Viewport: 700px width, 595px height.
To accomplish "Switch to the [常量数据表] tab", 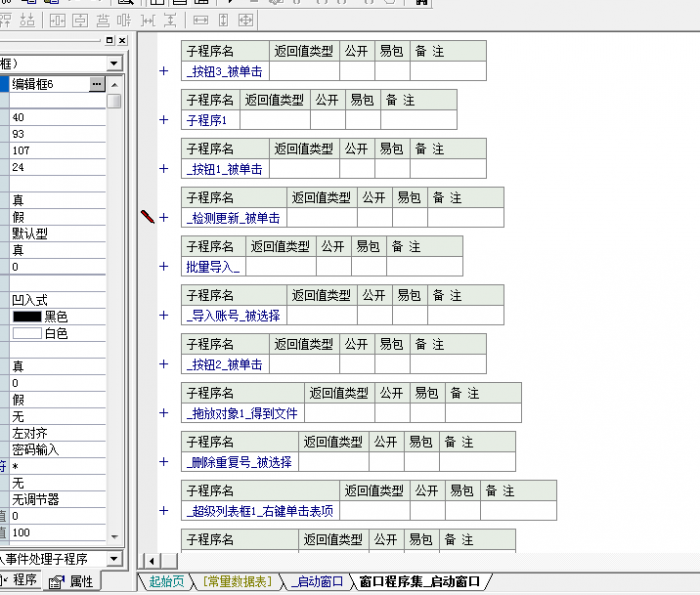I will coord(236,581).
